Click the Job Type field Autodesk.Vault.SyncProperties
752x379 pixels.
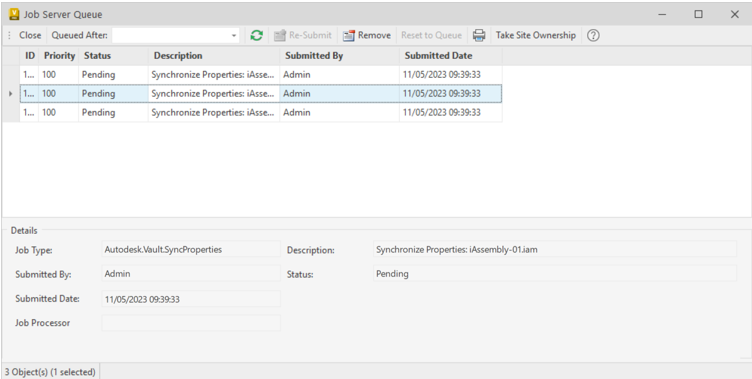[191, 249]
